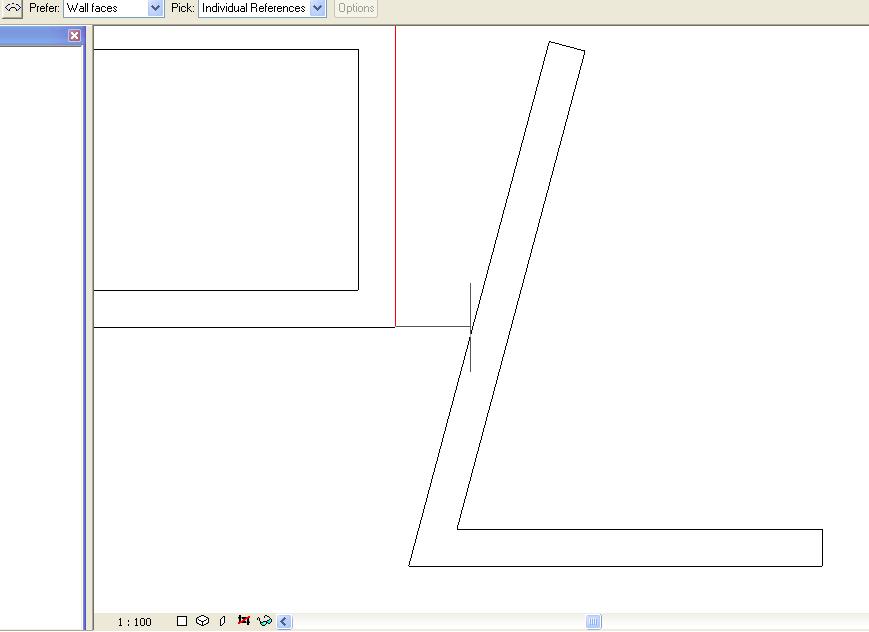Toggle the Shadows icon in view bar
Viewport: 869px width, 632px height.
(222, 621)
